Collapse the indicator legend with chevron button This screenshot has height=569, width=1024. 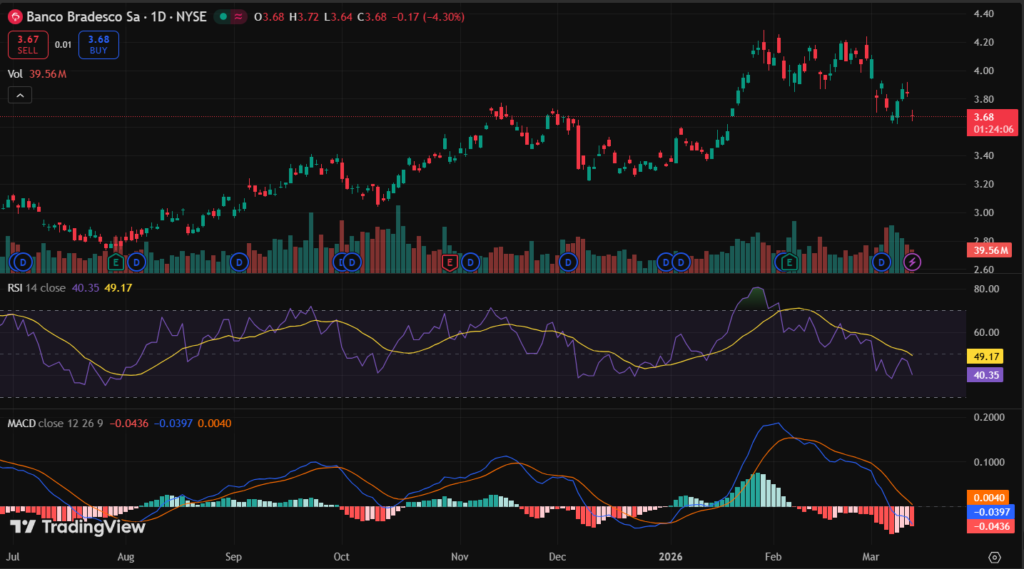pyautogui.click(x=19, y=95)
